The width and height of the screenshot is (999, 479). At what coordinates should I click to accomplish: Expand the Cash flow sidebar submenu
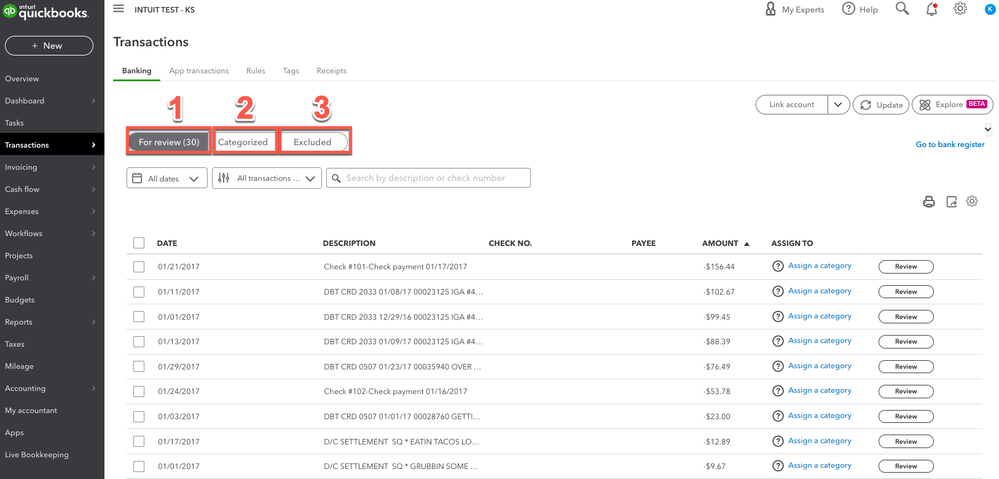tap(93, 189)
